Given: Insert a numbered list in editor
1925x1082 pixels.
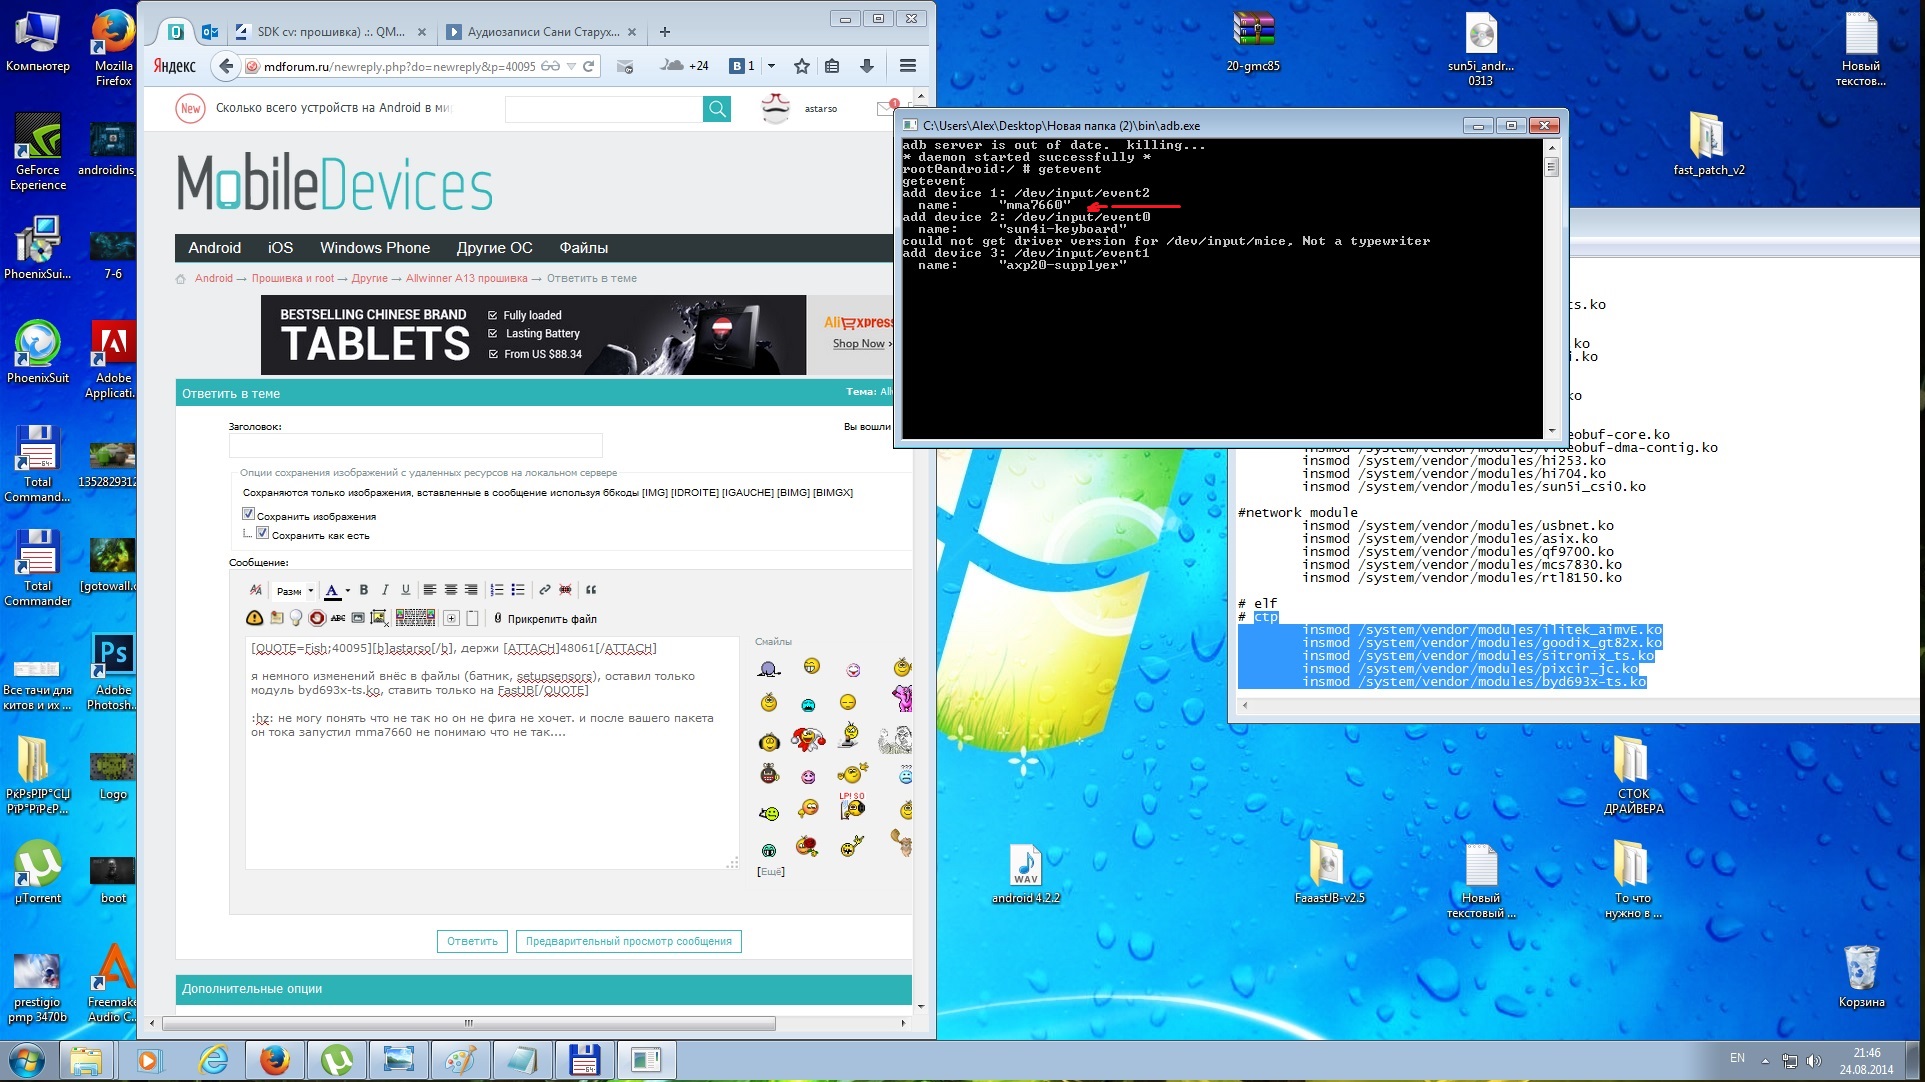Looking at the screenshot, I should point(497,590).
